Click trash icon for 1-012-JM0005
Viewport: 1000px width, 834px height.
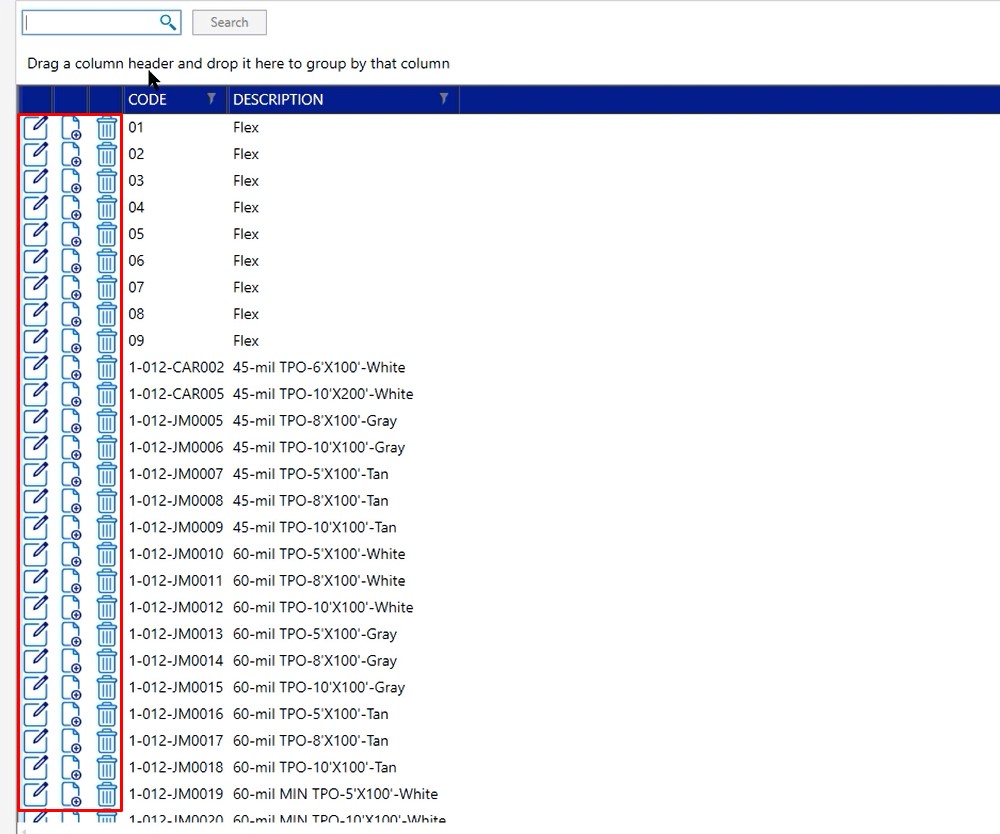[x=107, y=421]
